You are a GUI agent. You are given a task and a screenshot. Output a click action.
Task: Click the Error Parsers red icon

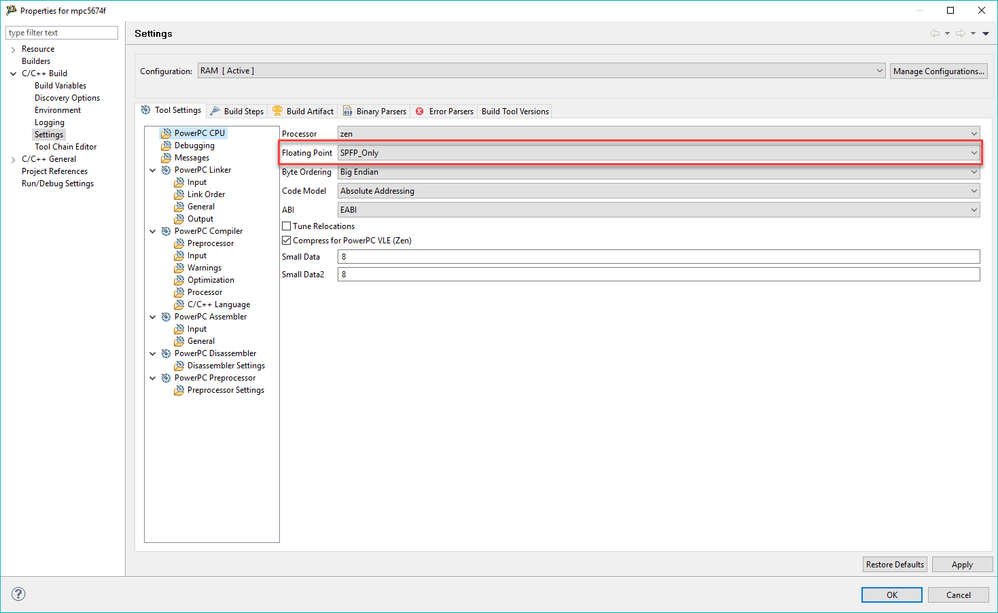point(419,111)
